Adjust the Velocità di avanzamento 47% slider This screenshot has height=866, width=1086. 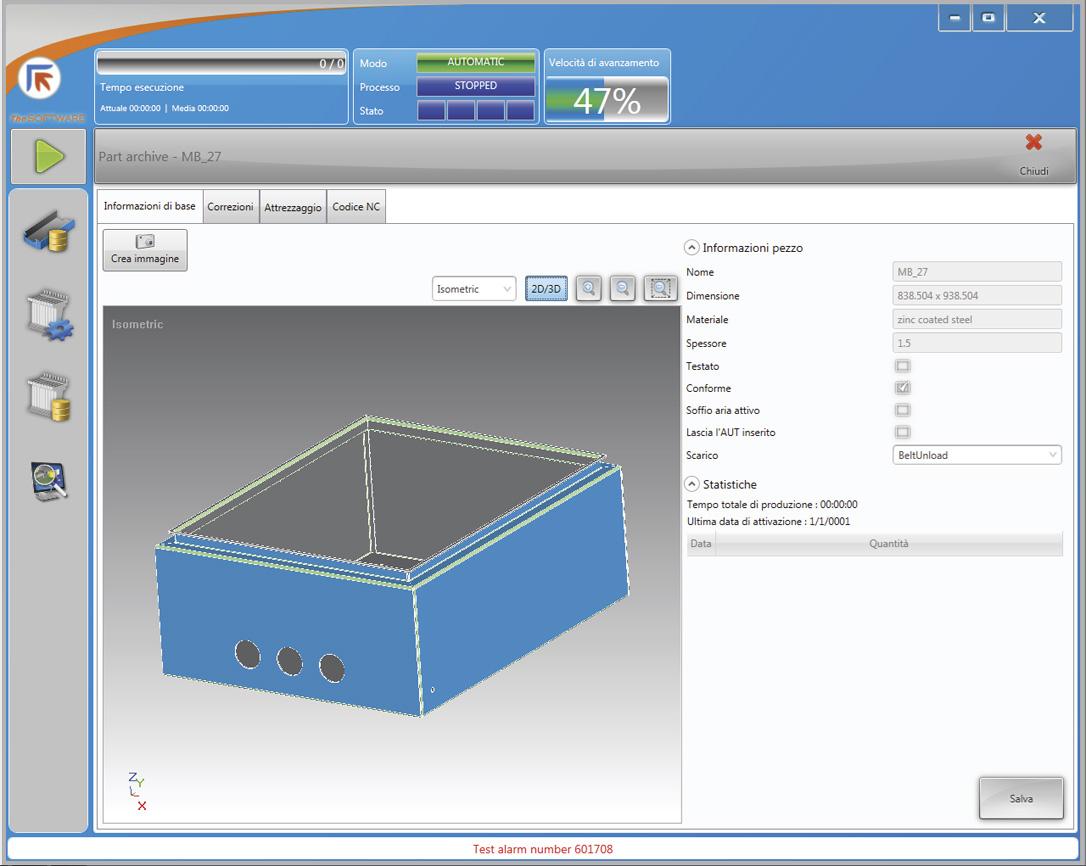(606, 101)
